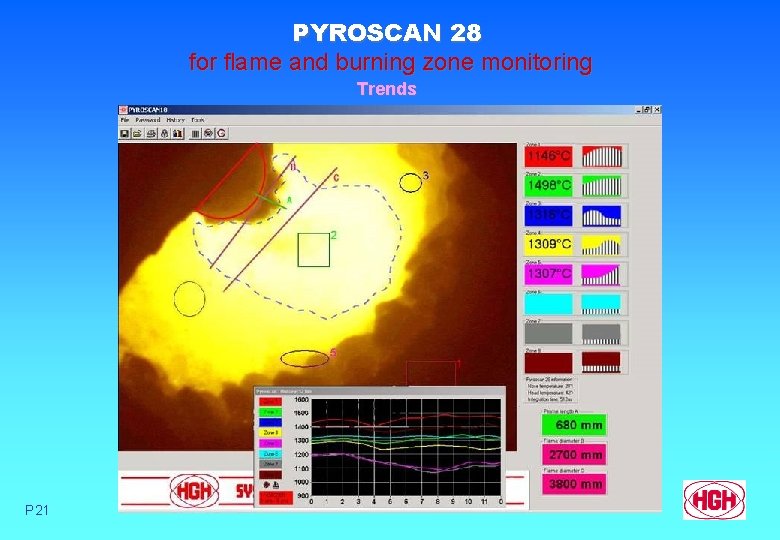This screenshot has height=540, width=780.
Task: Click the dark red round icon in trend window
Action: pos(267,485)
